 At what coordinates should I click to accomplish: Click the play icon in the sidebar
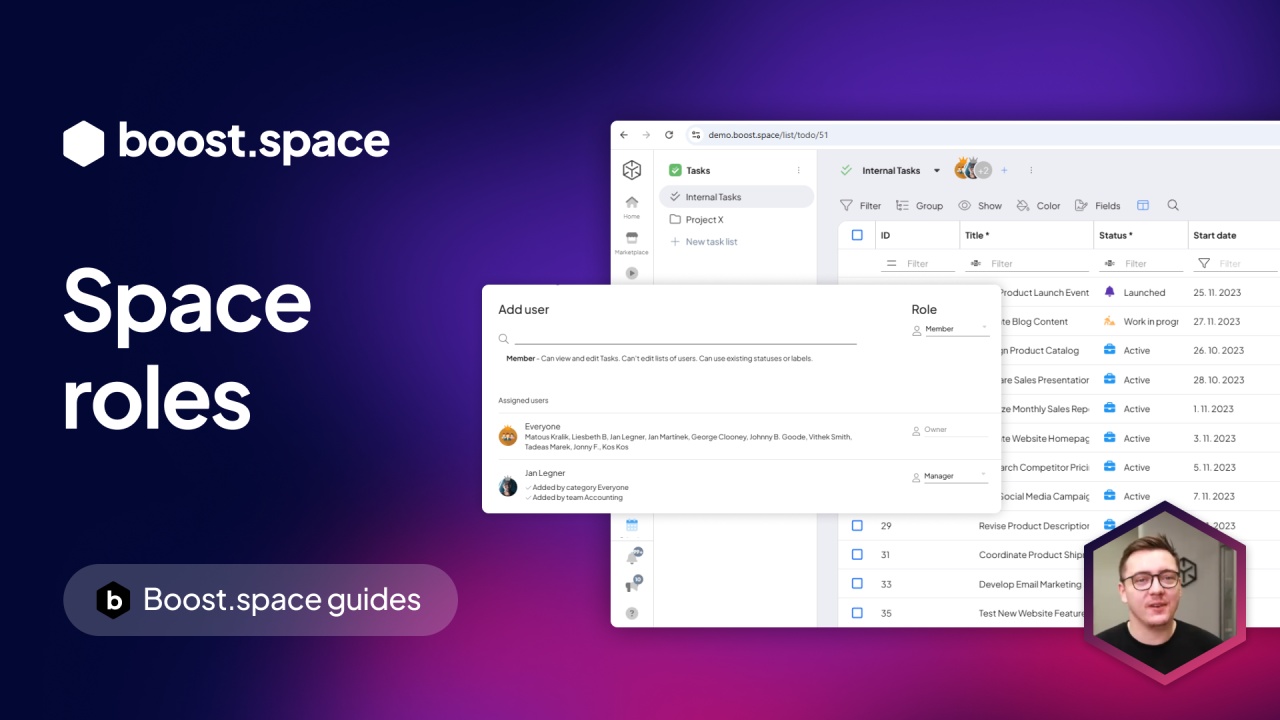pos(632,273)
